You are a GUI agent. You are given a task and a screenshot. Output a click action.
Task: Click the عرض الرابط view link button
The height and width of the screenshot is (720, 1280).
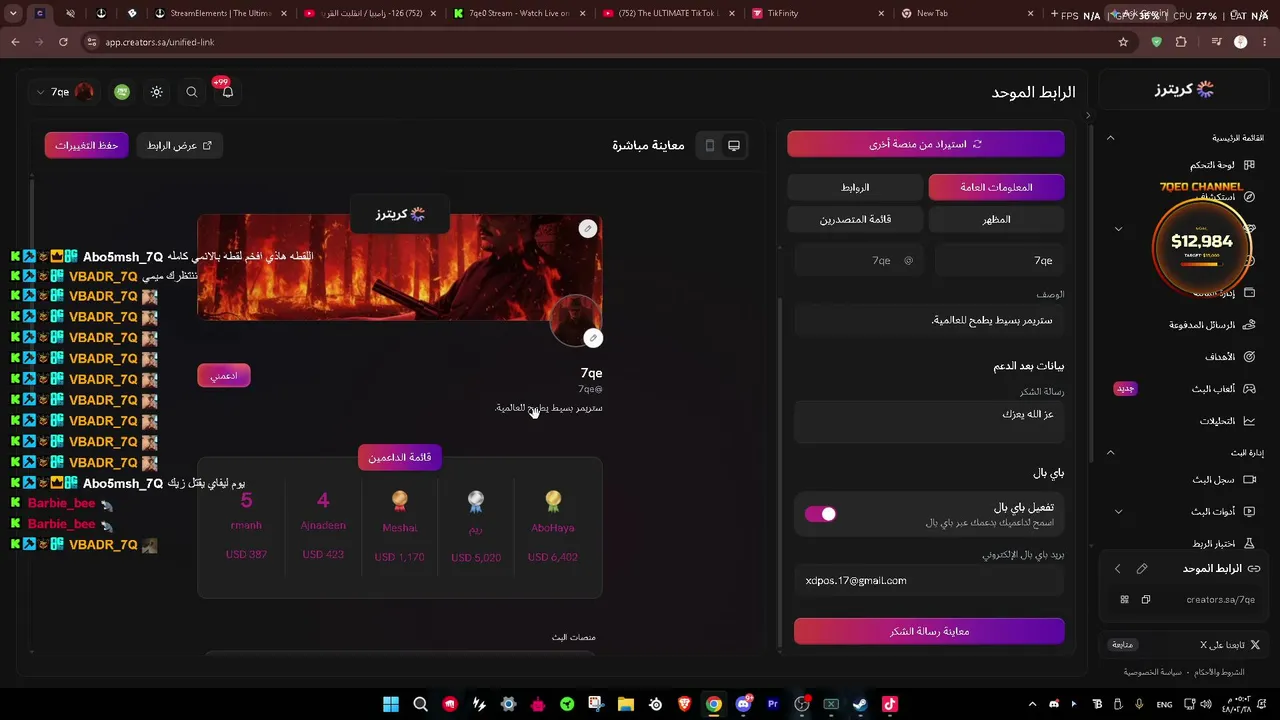click(180, 146)
